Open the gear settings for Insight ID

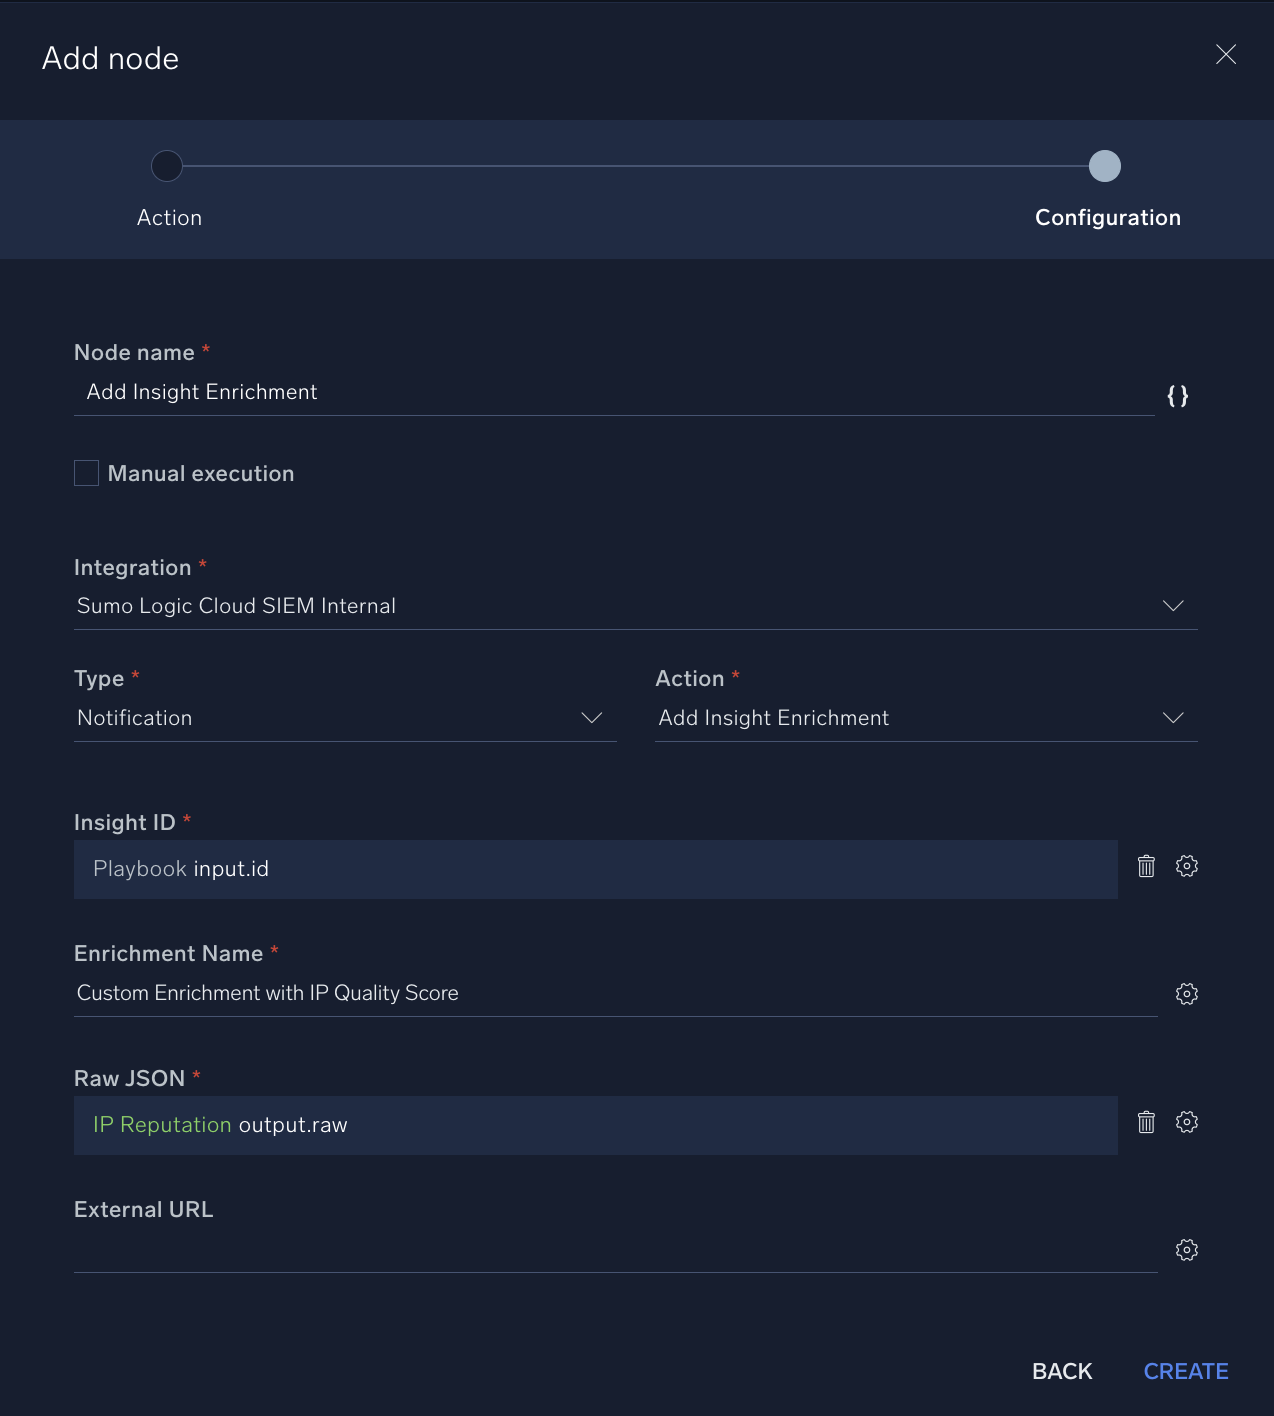click(1187, 866)
